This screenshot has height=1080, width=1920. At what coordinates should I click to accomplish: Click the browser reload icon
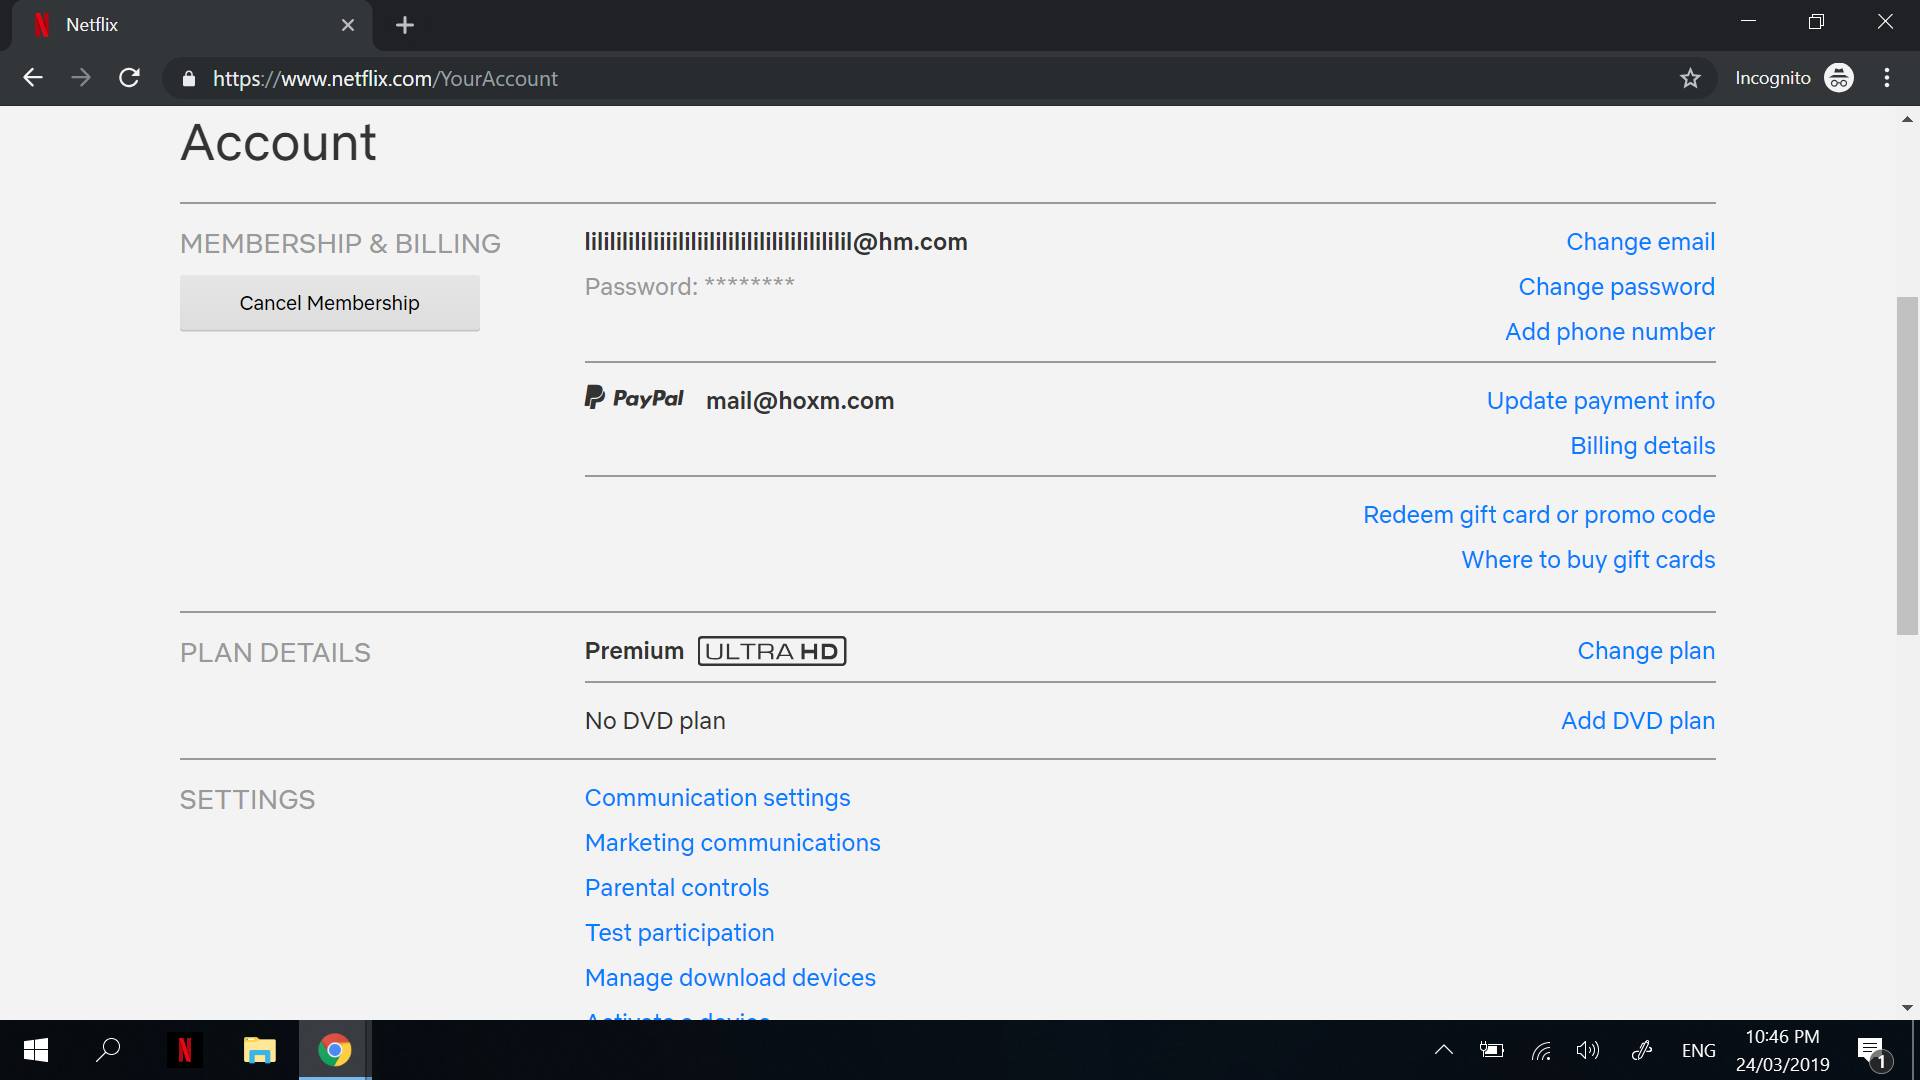[129, 78]
